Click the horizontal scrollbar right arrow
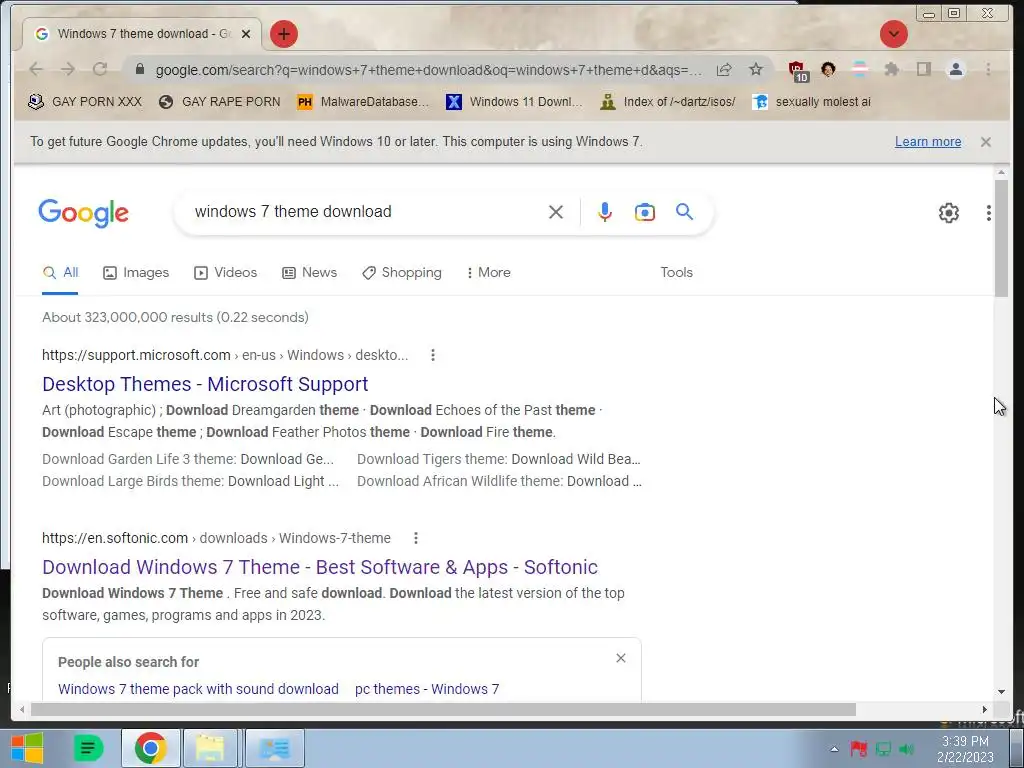 coord(985,709)
